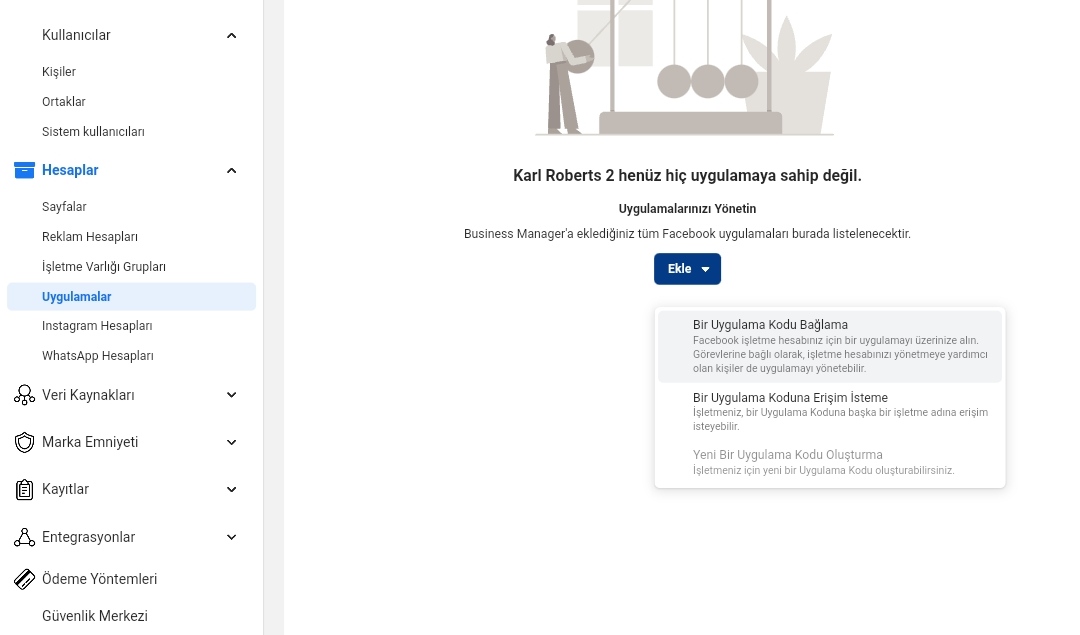Collapse the Hesaplar section chevron

(231, 170)
